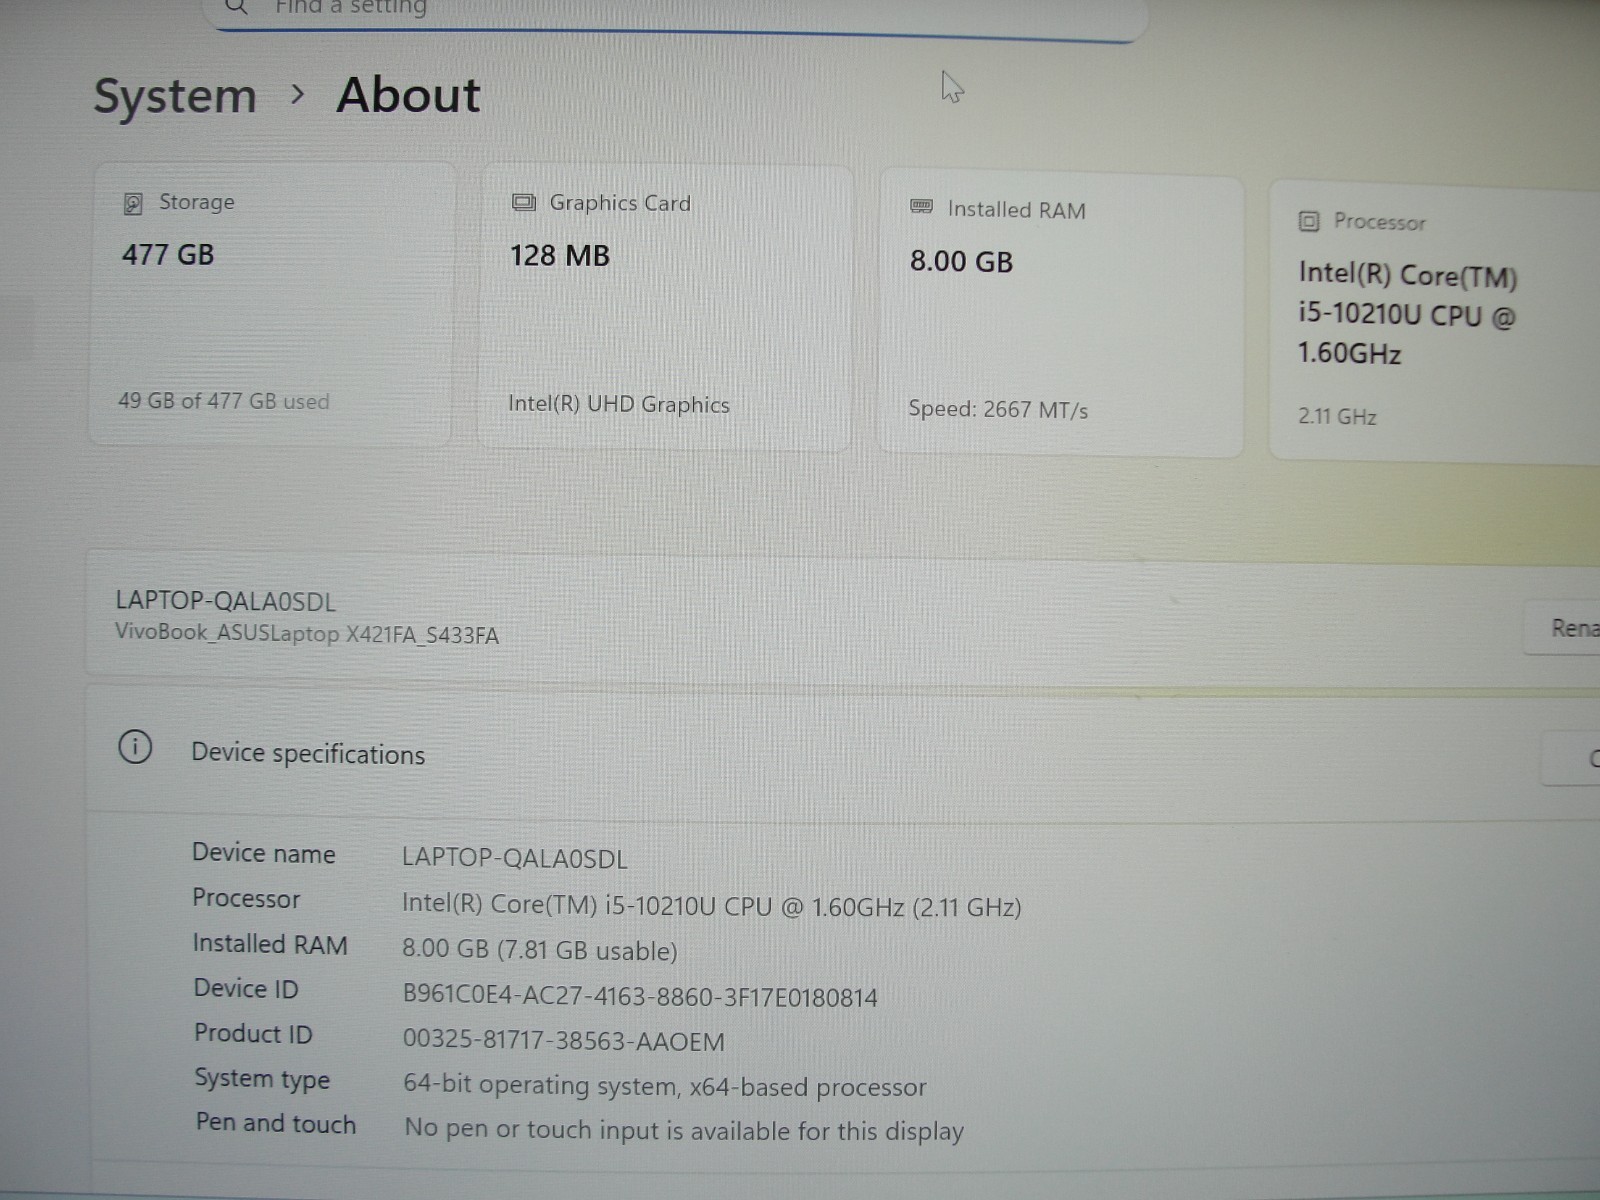Click the Graphics Card monitor icon
The height and width of the screenshot is (1200, 1600).
[524, 203]
